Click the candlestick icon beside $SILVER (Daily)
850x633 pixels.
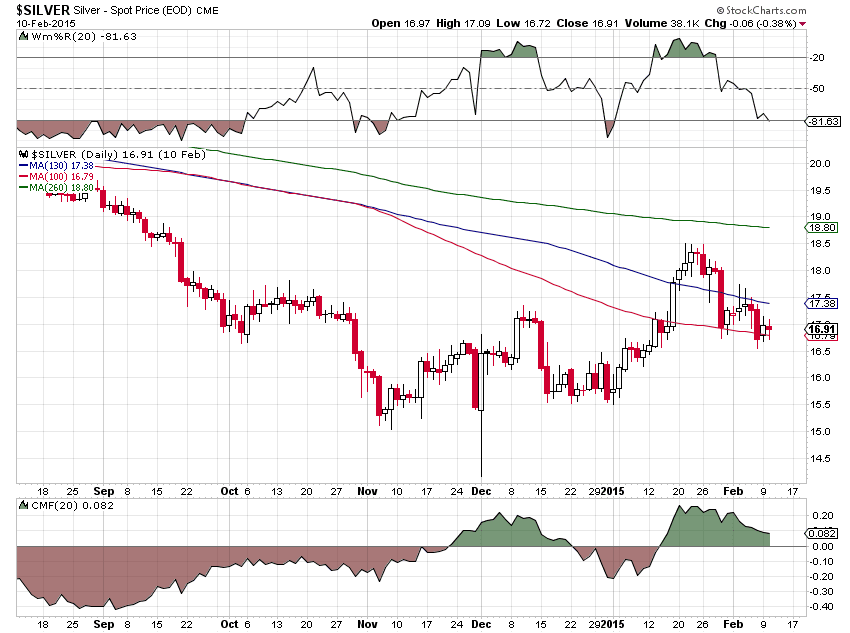click(x=23, y=154)
